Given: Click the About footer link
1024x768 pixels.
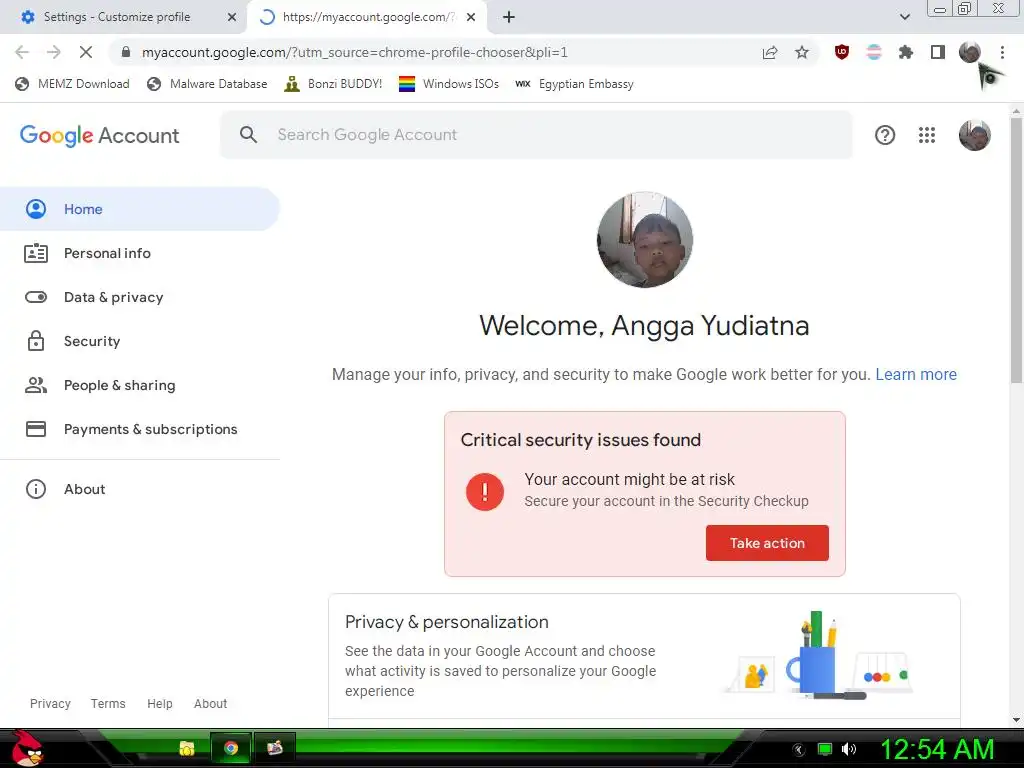Looking at the screenshot, I should coord(210,703).
